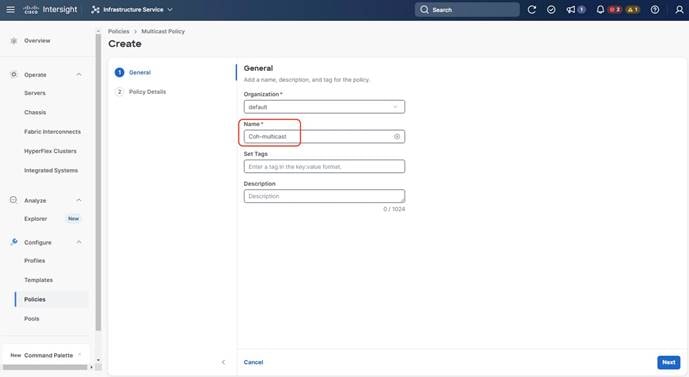The height and width of the screenshot is (377, 689).
Task: Click the Configure wrench icon
Action: 14,242
